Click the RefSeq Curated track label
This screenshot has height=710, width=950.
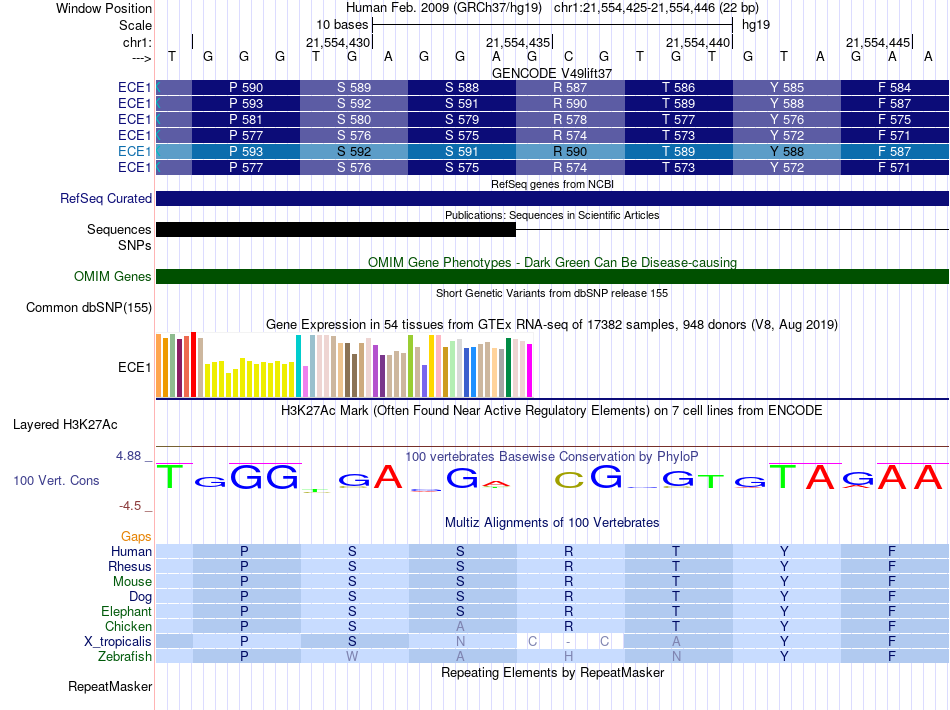coord(105,199)
